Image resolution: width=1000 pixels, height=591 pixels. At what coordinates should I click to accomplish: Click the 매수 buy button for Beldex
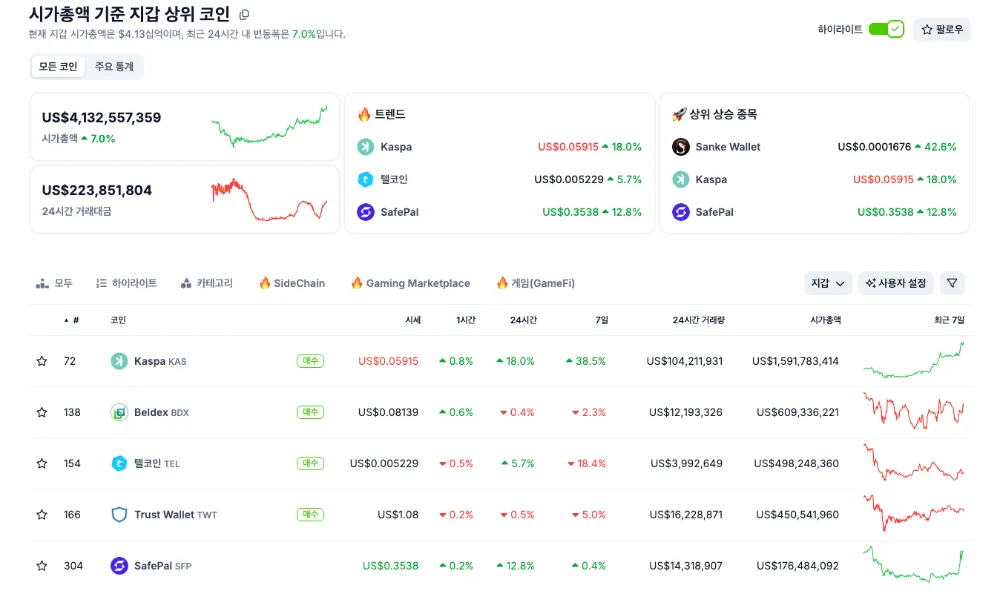click(310, 412)
